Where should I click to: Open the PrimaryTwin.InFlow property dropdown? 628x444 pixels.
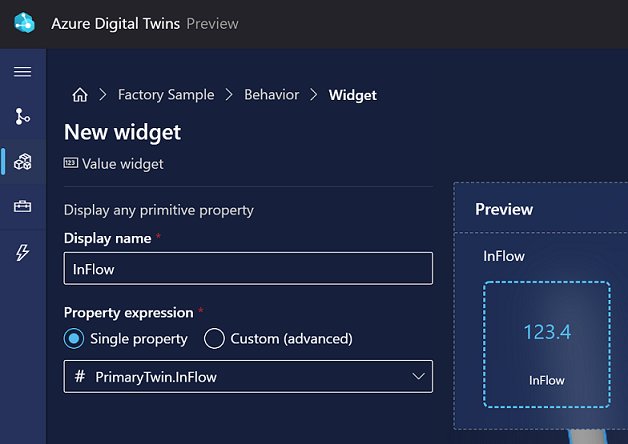[248, 377]
